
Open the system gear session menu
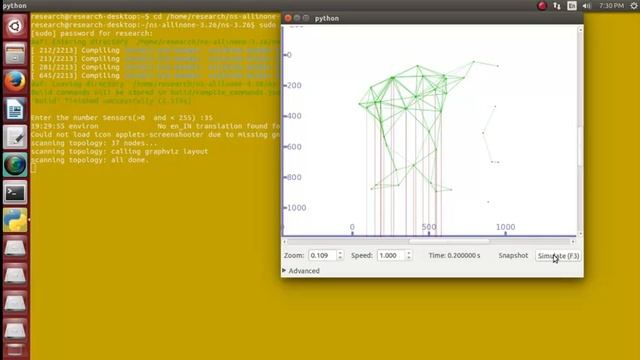point(634,6)
